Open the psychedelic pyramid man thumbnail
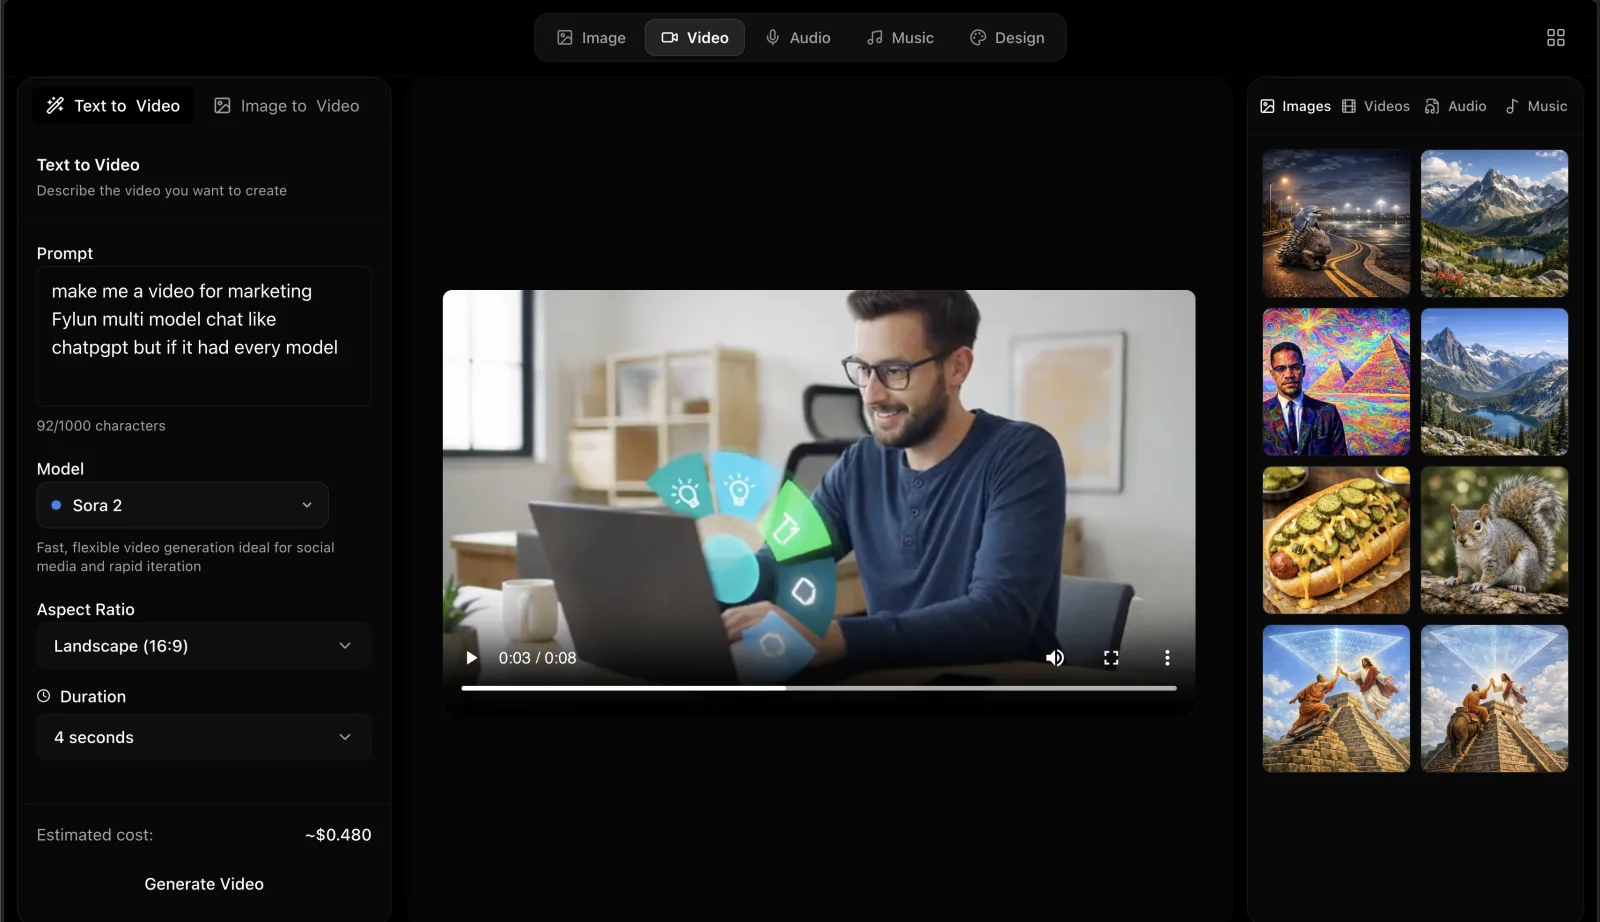The image size is (1600, 922). 1336,382
